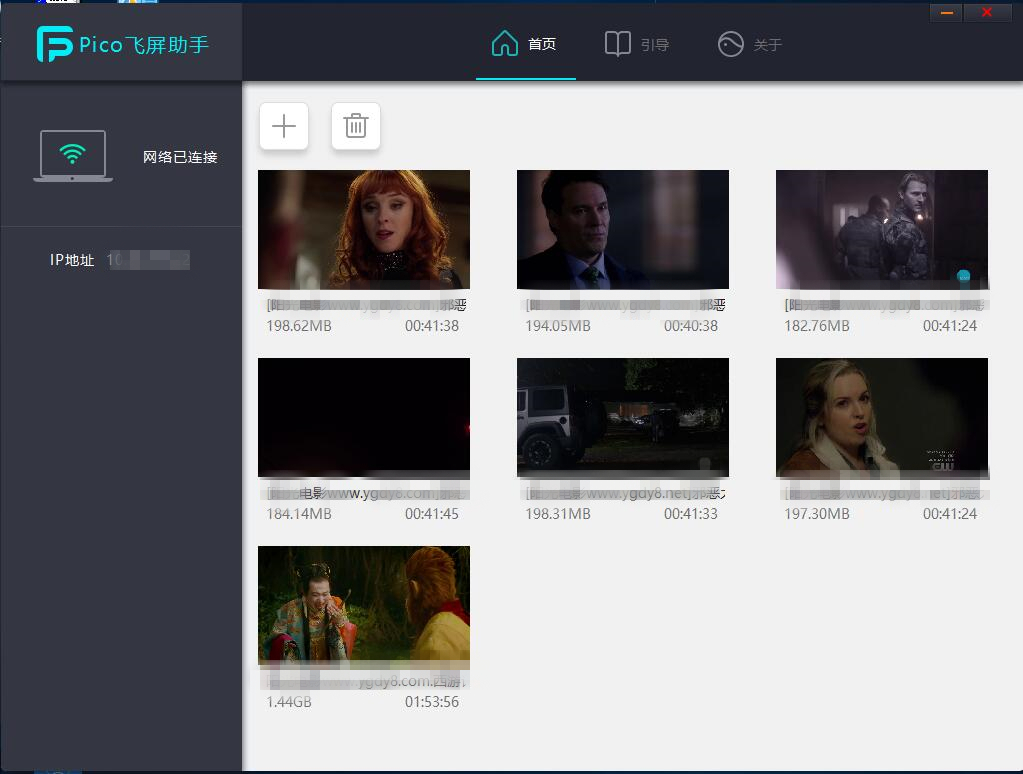
Task: Click the 网络已连接 status text
Action: (180, 157)
